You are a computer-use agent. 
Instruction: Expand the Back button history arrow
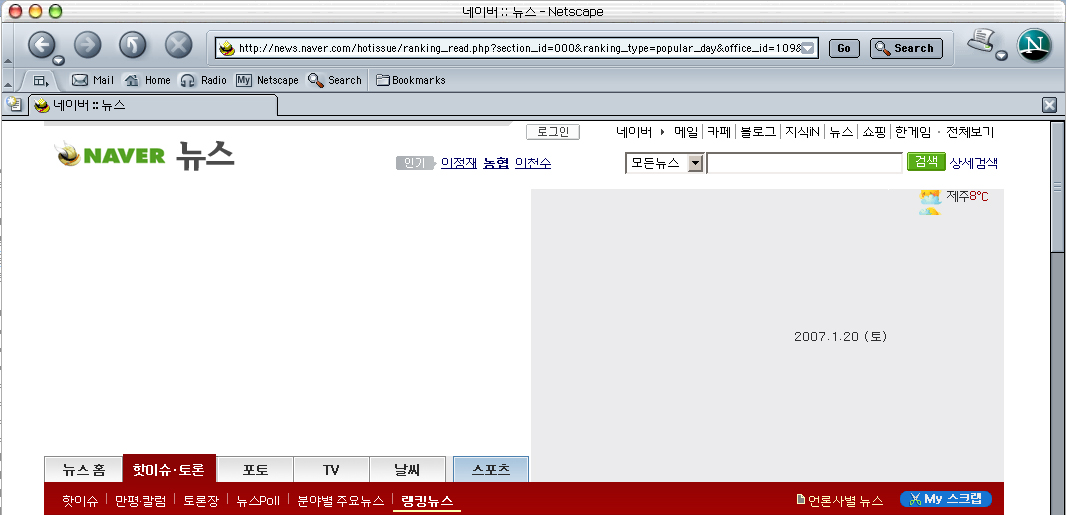[x=58, y=59]
